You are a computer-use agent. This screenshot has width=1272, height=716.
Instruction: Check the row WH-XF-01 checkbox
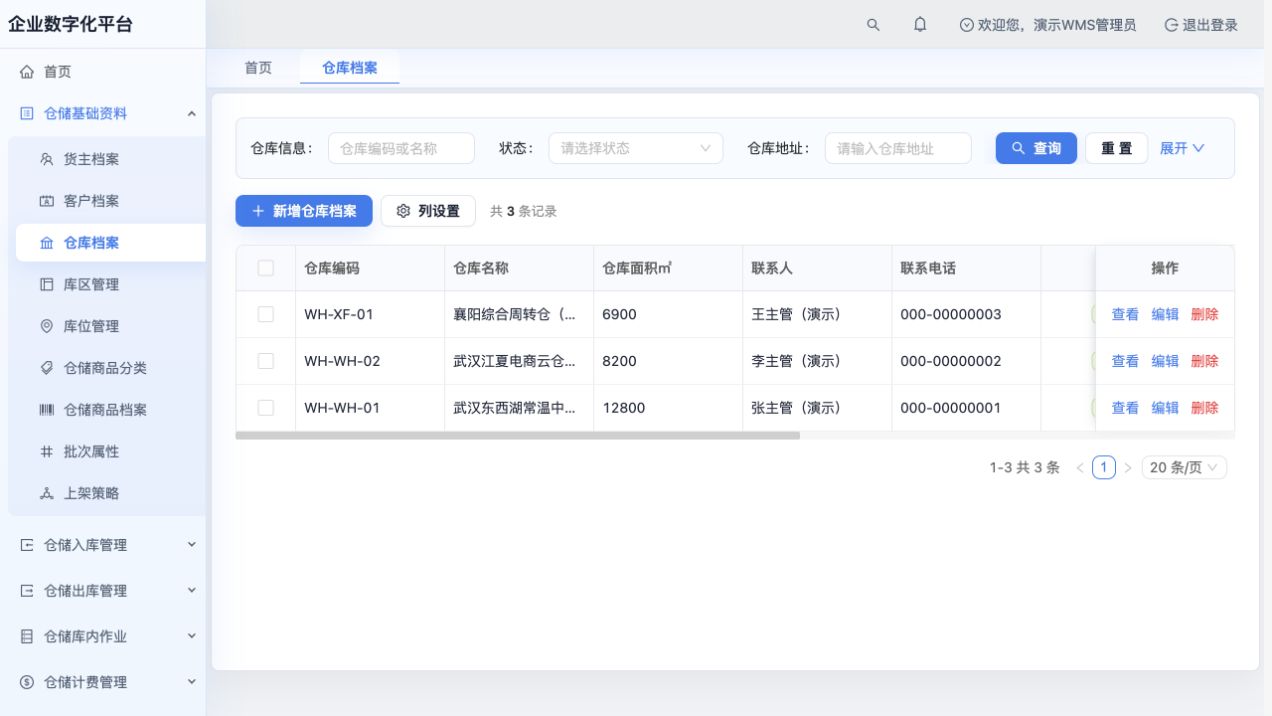click(266, 314)
